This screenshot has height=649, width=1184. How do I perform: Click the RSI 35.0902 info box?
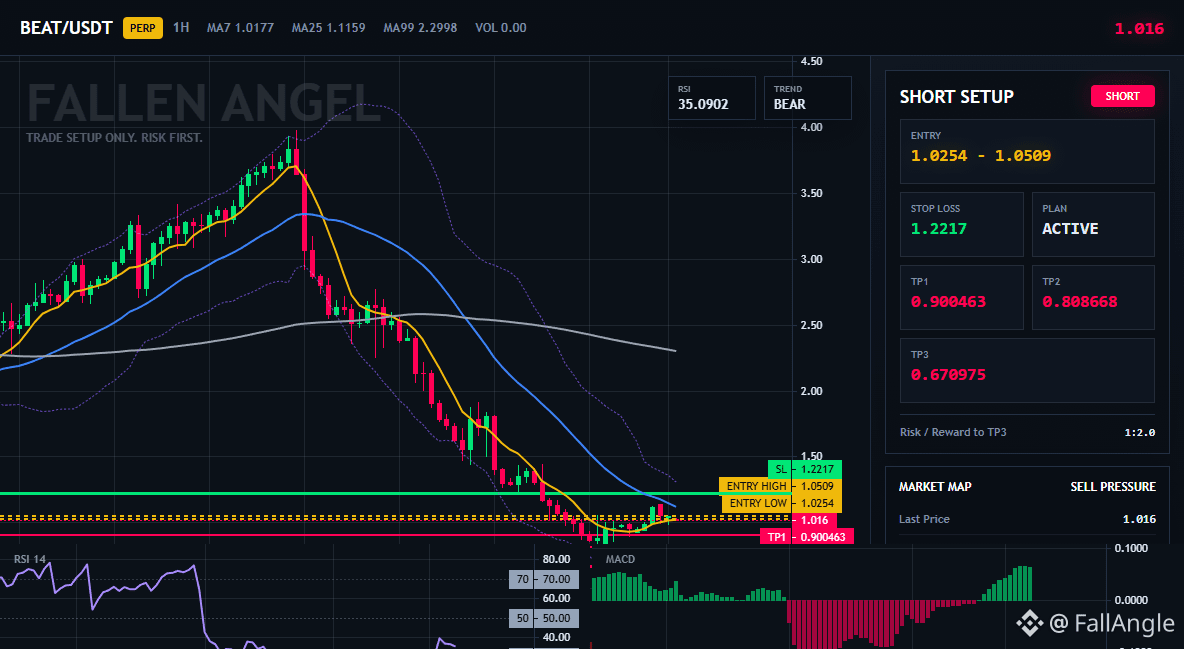[711, 97]
